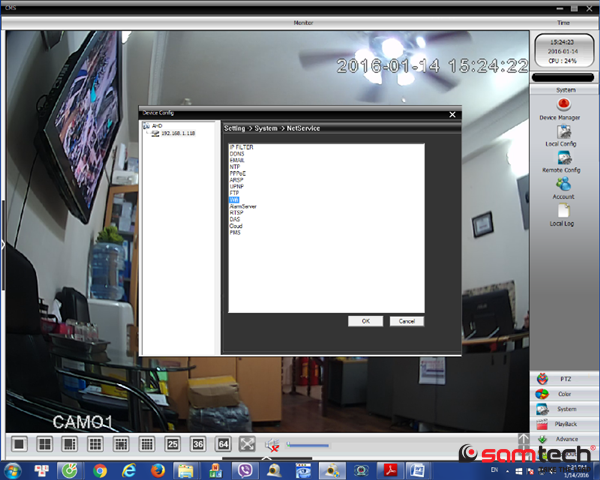The image size is (600, 480).
Task: Select the 25-channel view layout
Action: 172,443
